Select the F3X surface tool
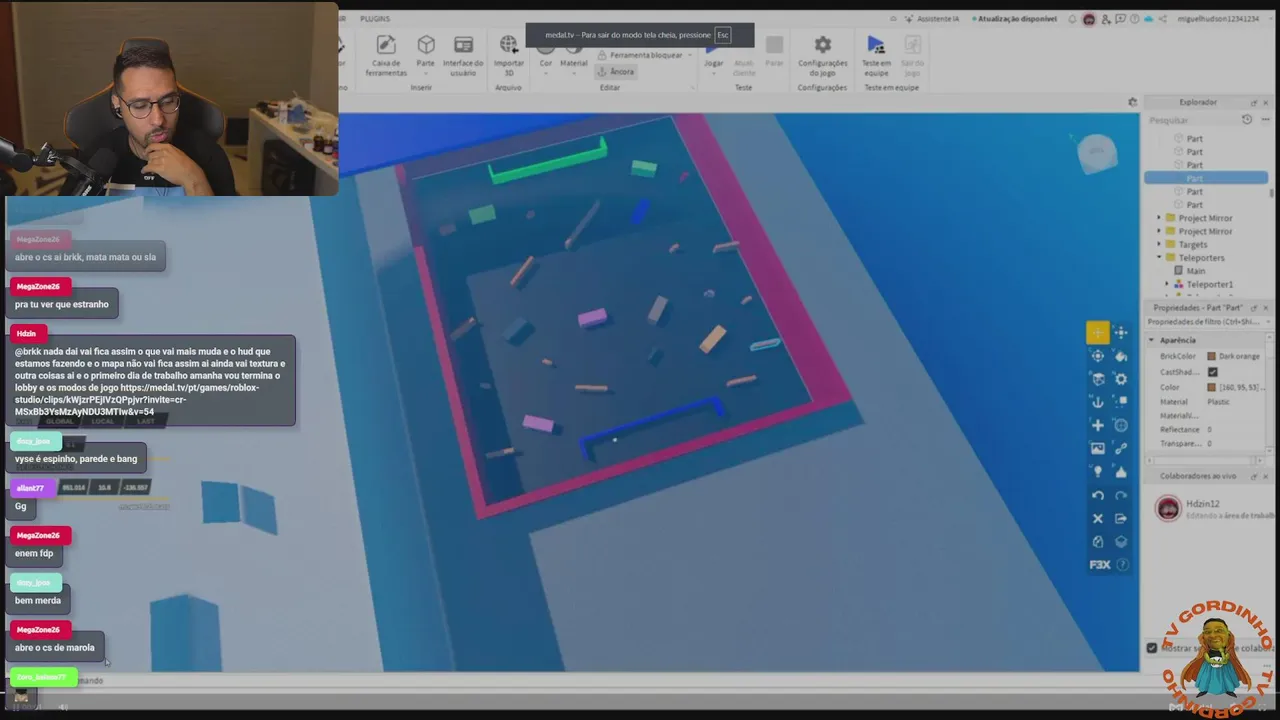The image size is (1280, 720). point(1098,379)
